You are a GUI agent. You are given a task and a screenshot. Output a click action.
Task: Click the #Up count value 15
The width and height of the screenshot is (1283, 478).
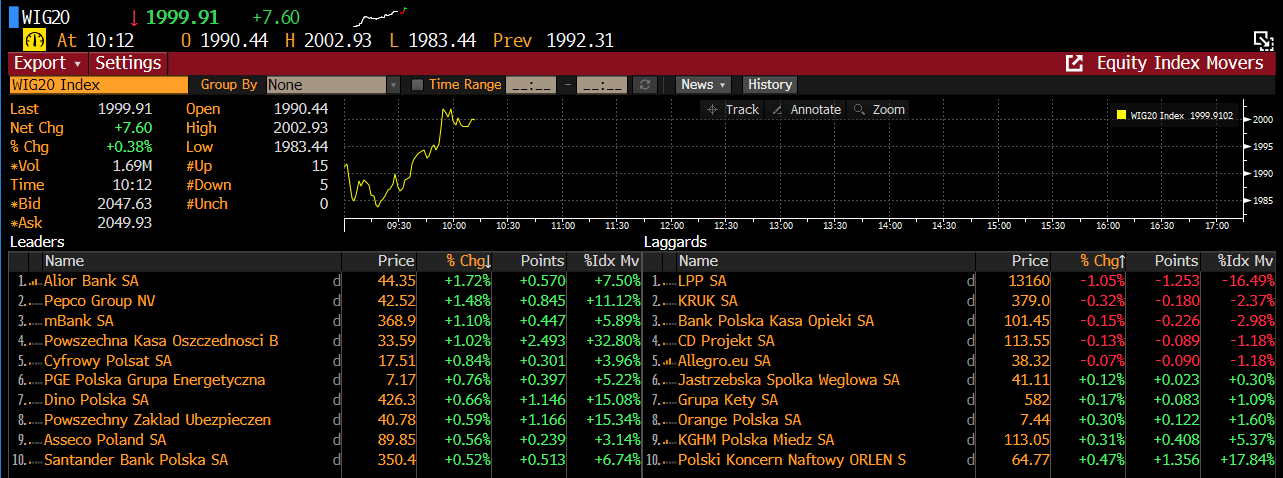pyautogui.click(x=320, y=166)
